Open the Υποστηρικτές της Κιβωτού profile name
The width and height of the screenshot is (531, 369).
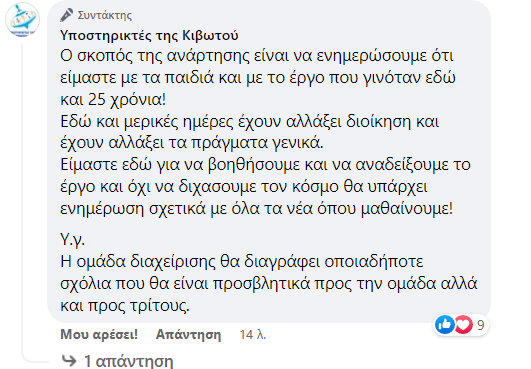149,35
